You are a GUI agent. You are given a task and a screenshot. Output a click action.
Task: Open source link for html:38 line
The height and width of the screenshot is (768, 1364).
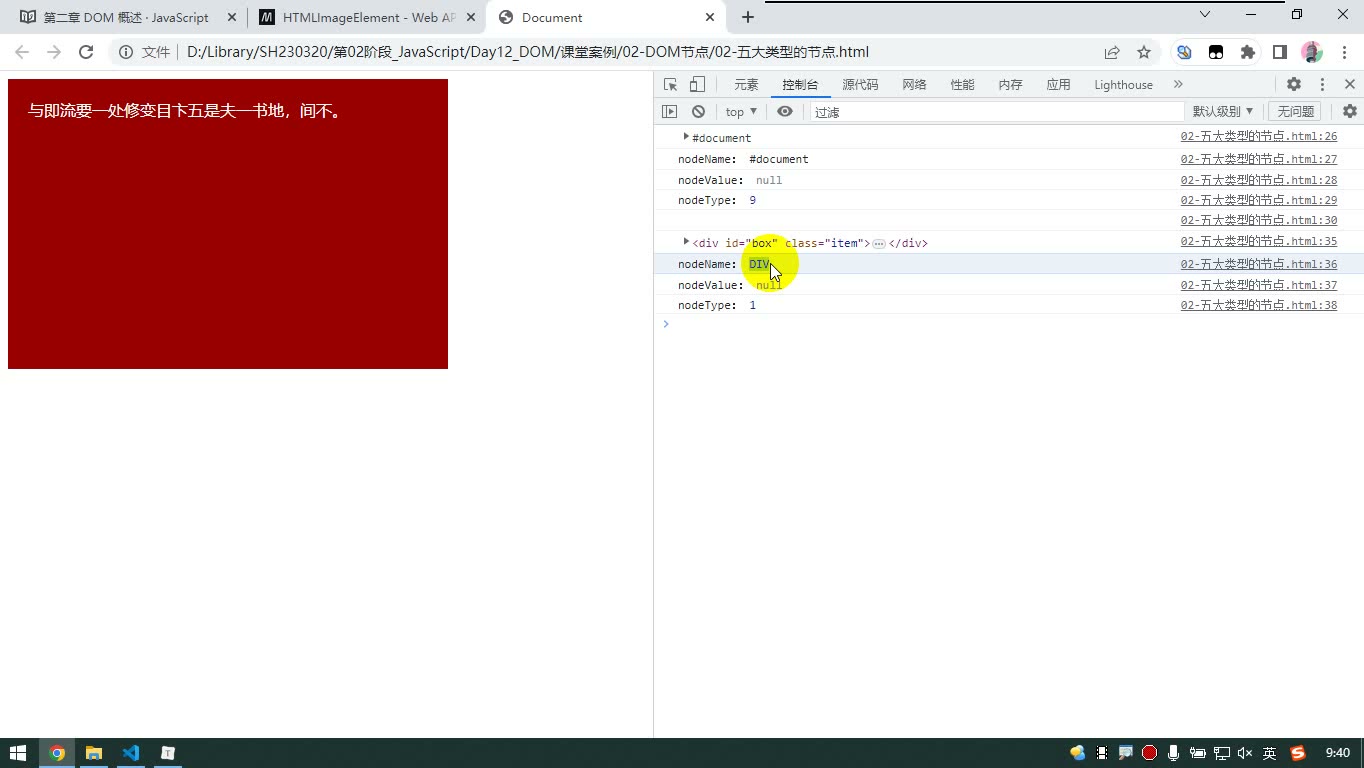tap(1259, 305)
